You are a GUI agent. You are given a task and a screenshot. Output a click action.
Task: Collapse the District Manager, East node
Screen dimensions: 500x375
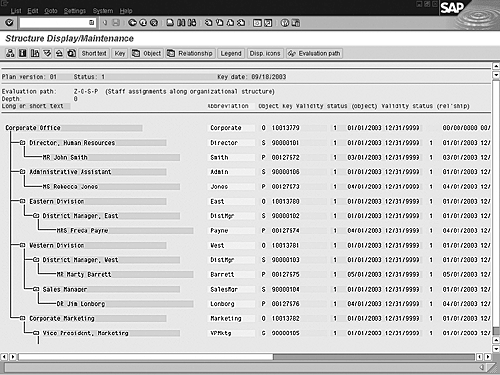pyautogui.click(x=36, y=216)
